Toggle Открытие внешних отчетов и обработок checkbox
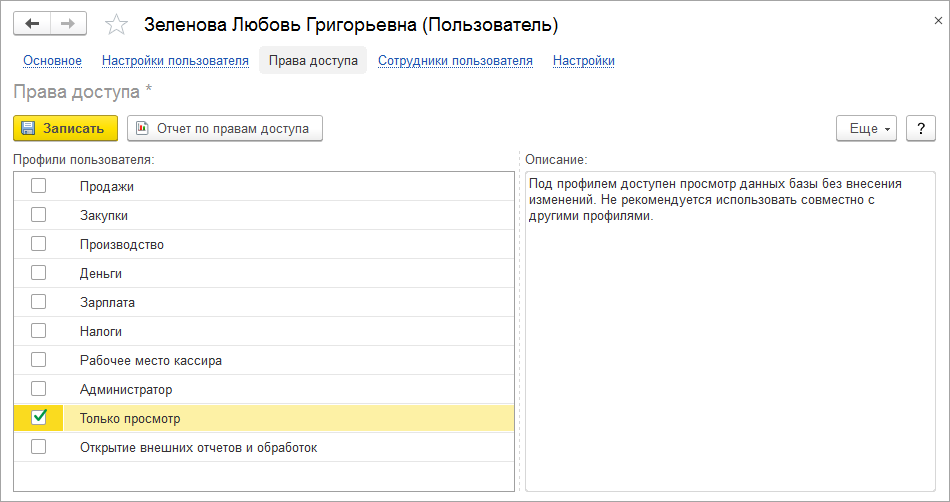Screen dimensions: 950x502 [x=38, y=447]
